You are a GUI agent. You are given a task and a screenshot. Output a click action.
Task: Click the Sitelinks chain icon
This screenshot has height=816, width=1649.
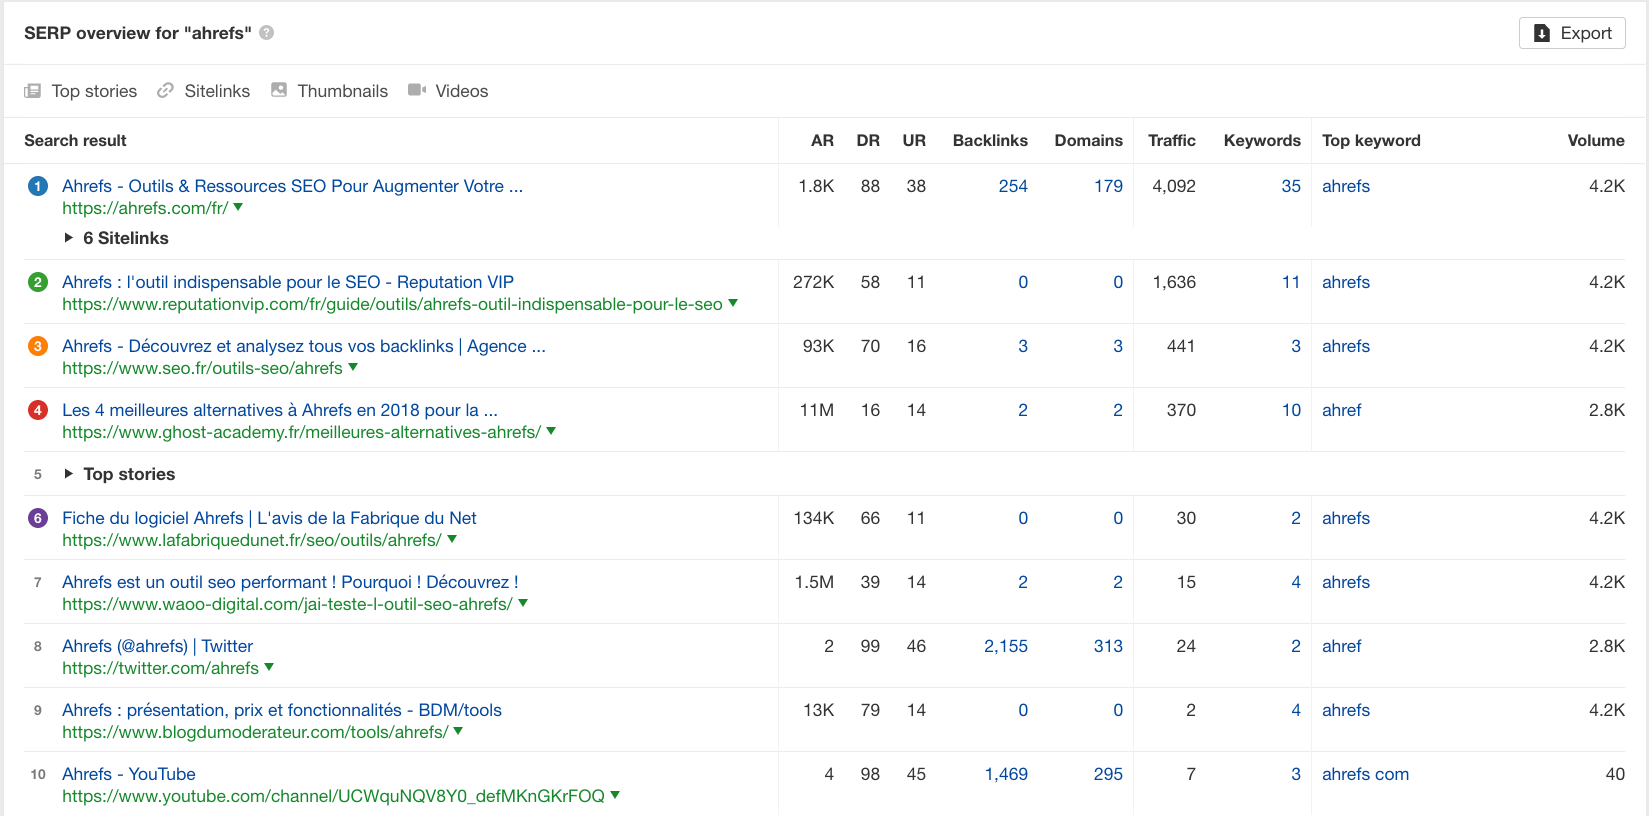point(165,91)
